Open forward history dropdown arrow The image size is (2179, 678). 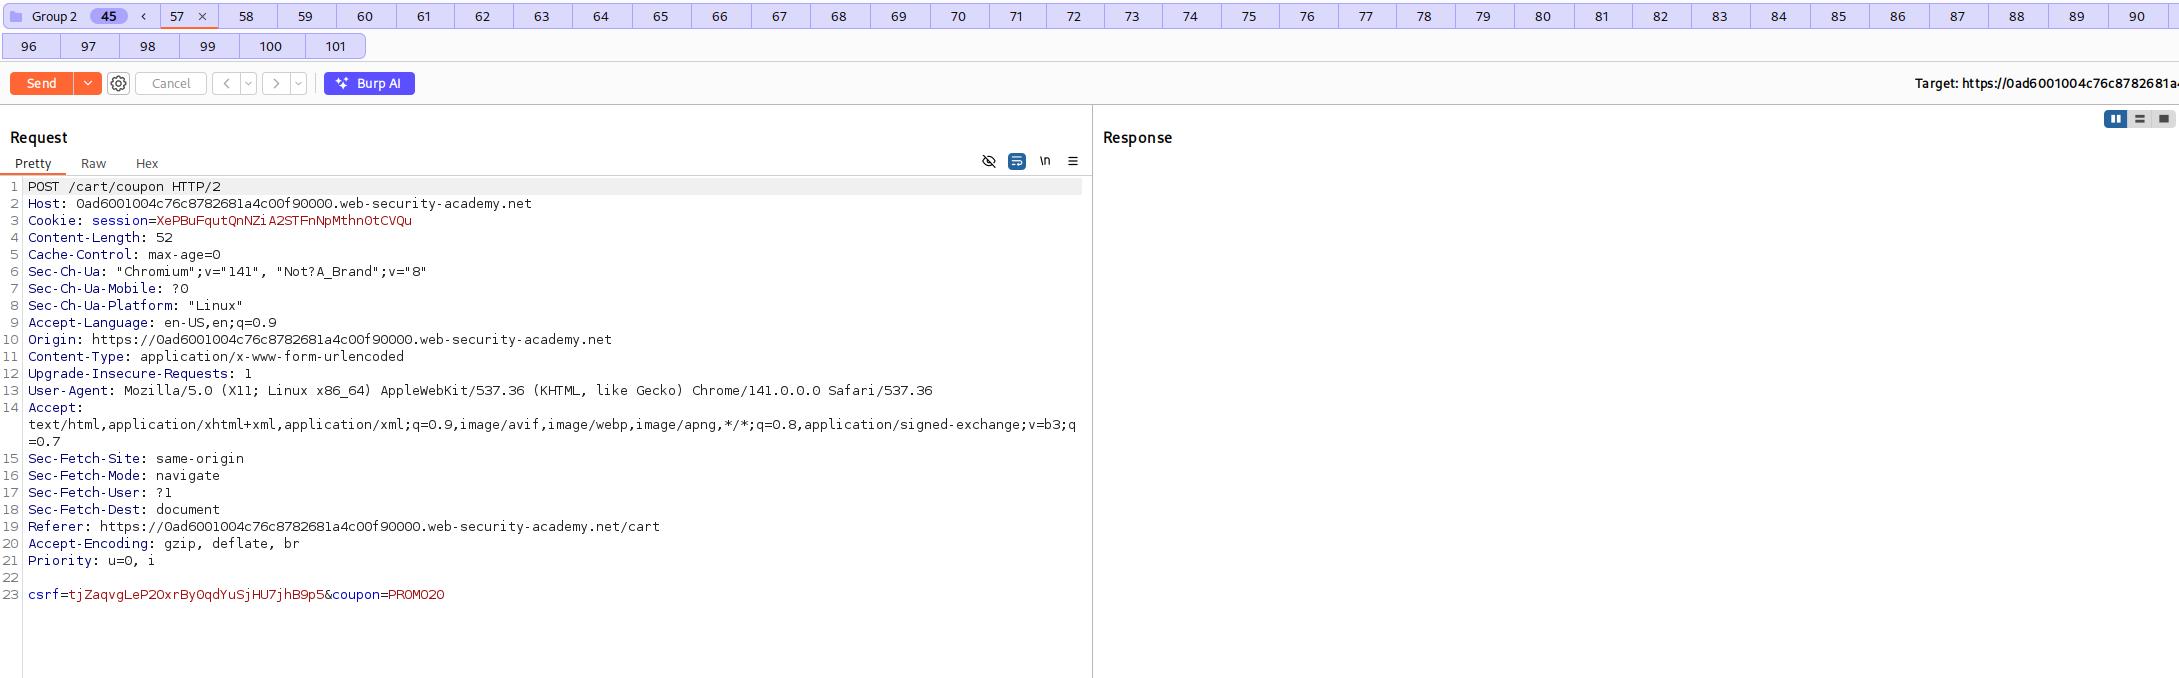(x=299, y=84)
